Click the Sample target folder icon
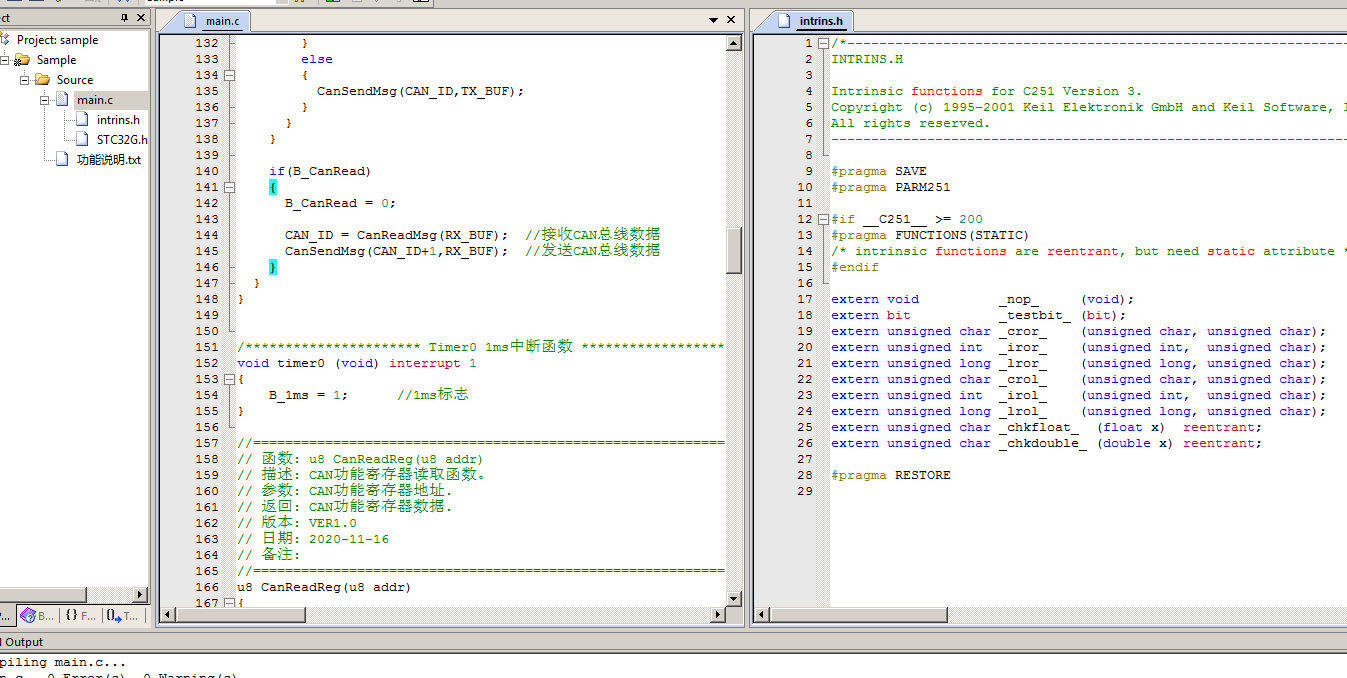 pyautogui.click(x=22, y=60)
